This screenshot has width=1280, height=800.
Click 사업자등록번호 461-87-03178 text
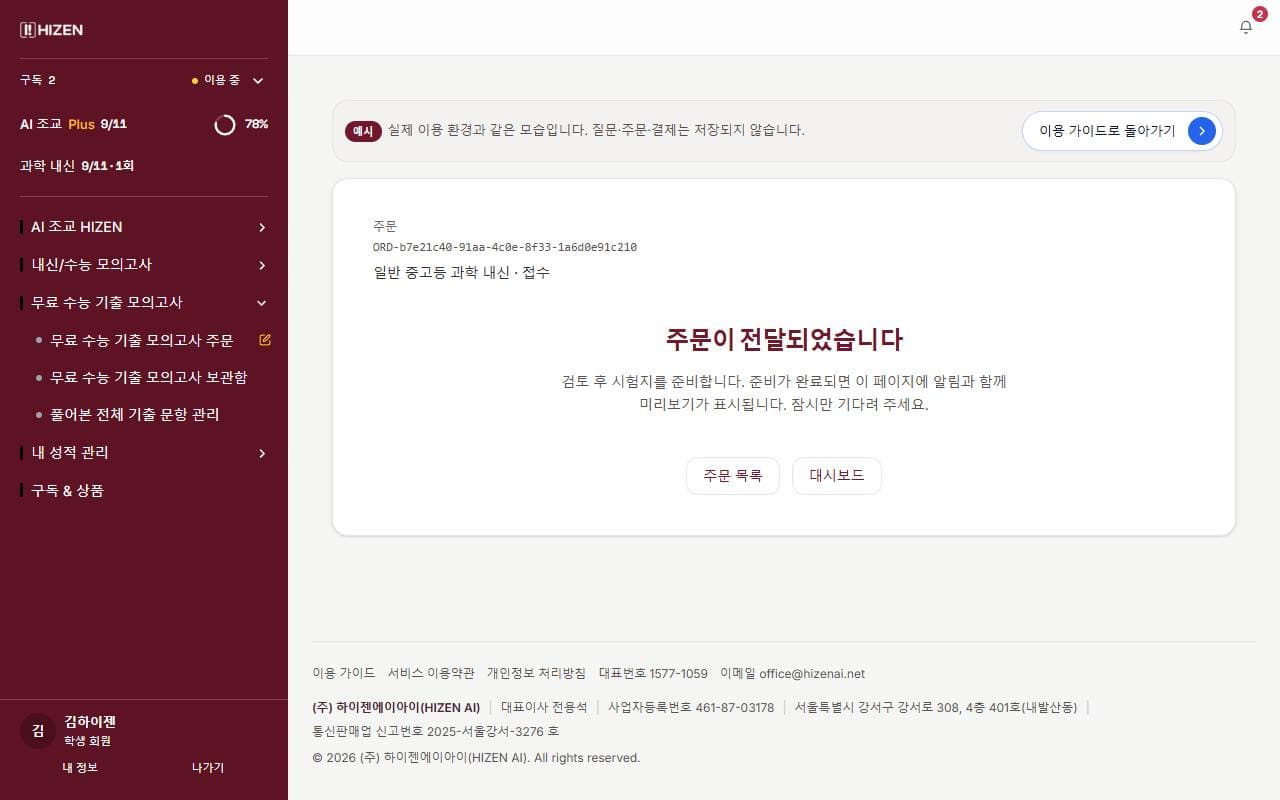[691, 707]
